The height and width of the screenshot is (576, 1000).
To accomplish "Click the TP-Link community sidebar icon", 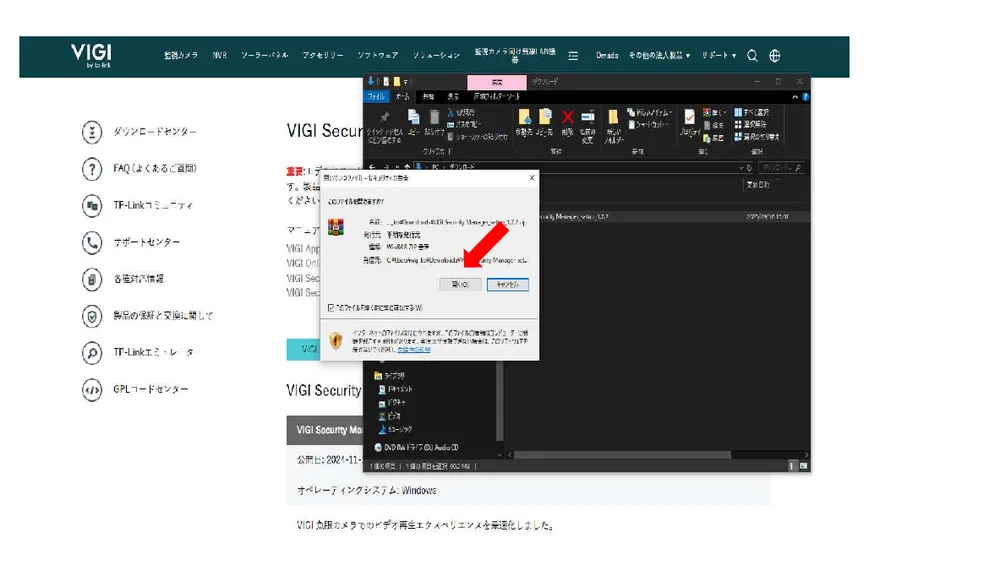I will 92,206.
